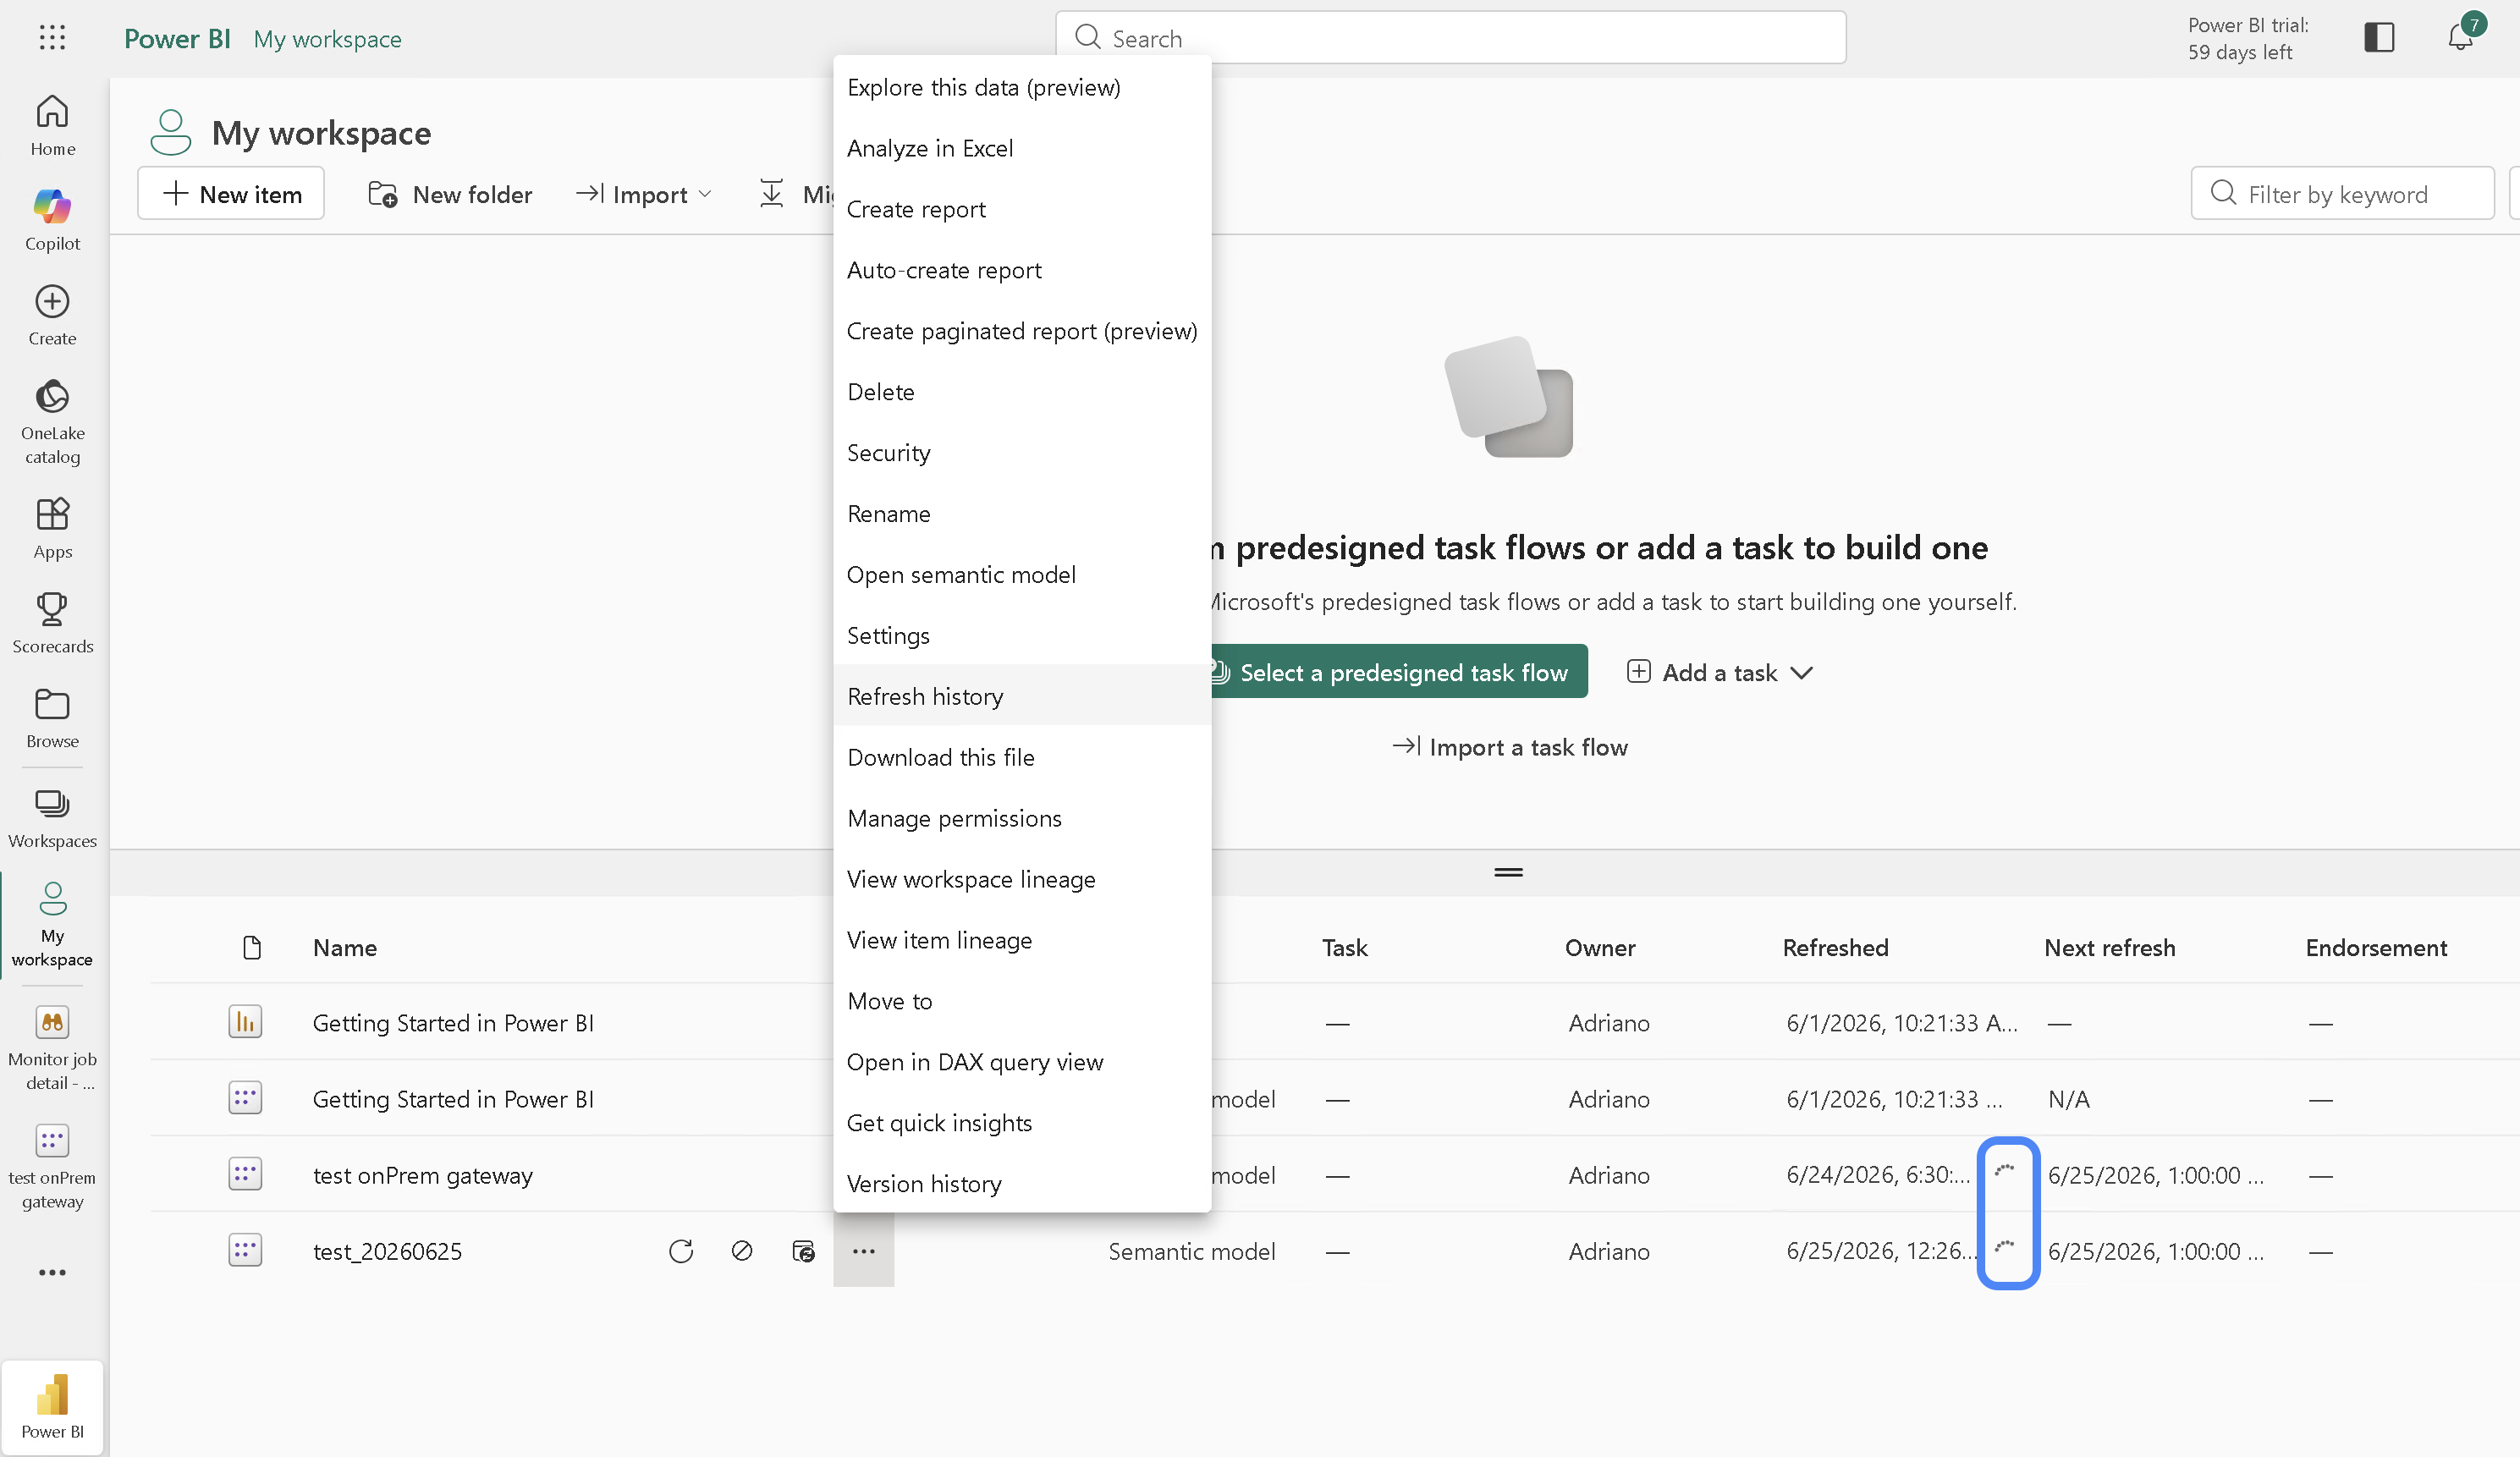Open test onPrem gateway sidebar item
2520x1457 pixels.
tap(52, 1166)
